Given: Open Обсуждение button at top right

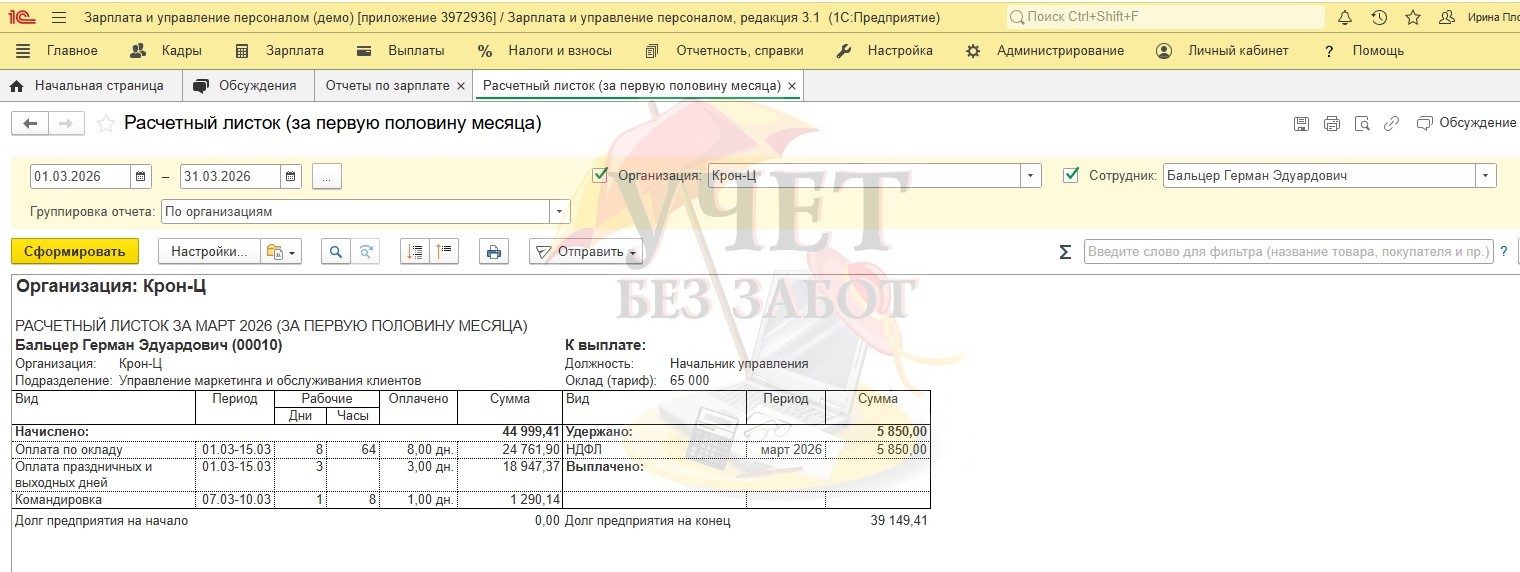Looking at the screenshot, I should point(1467,123).
